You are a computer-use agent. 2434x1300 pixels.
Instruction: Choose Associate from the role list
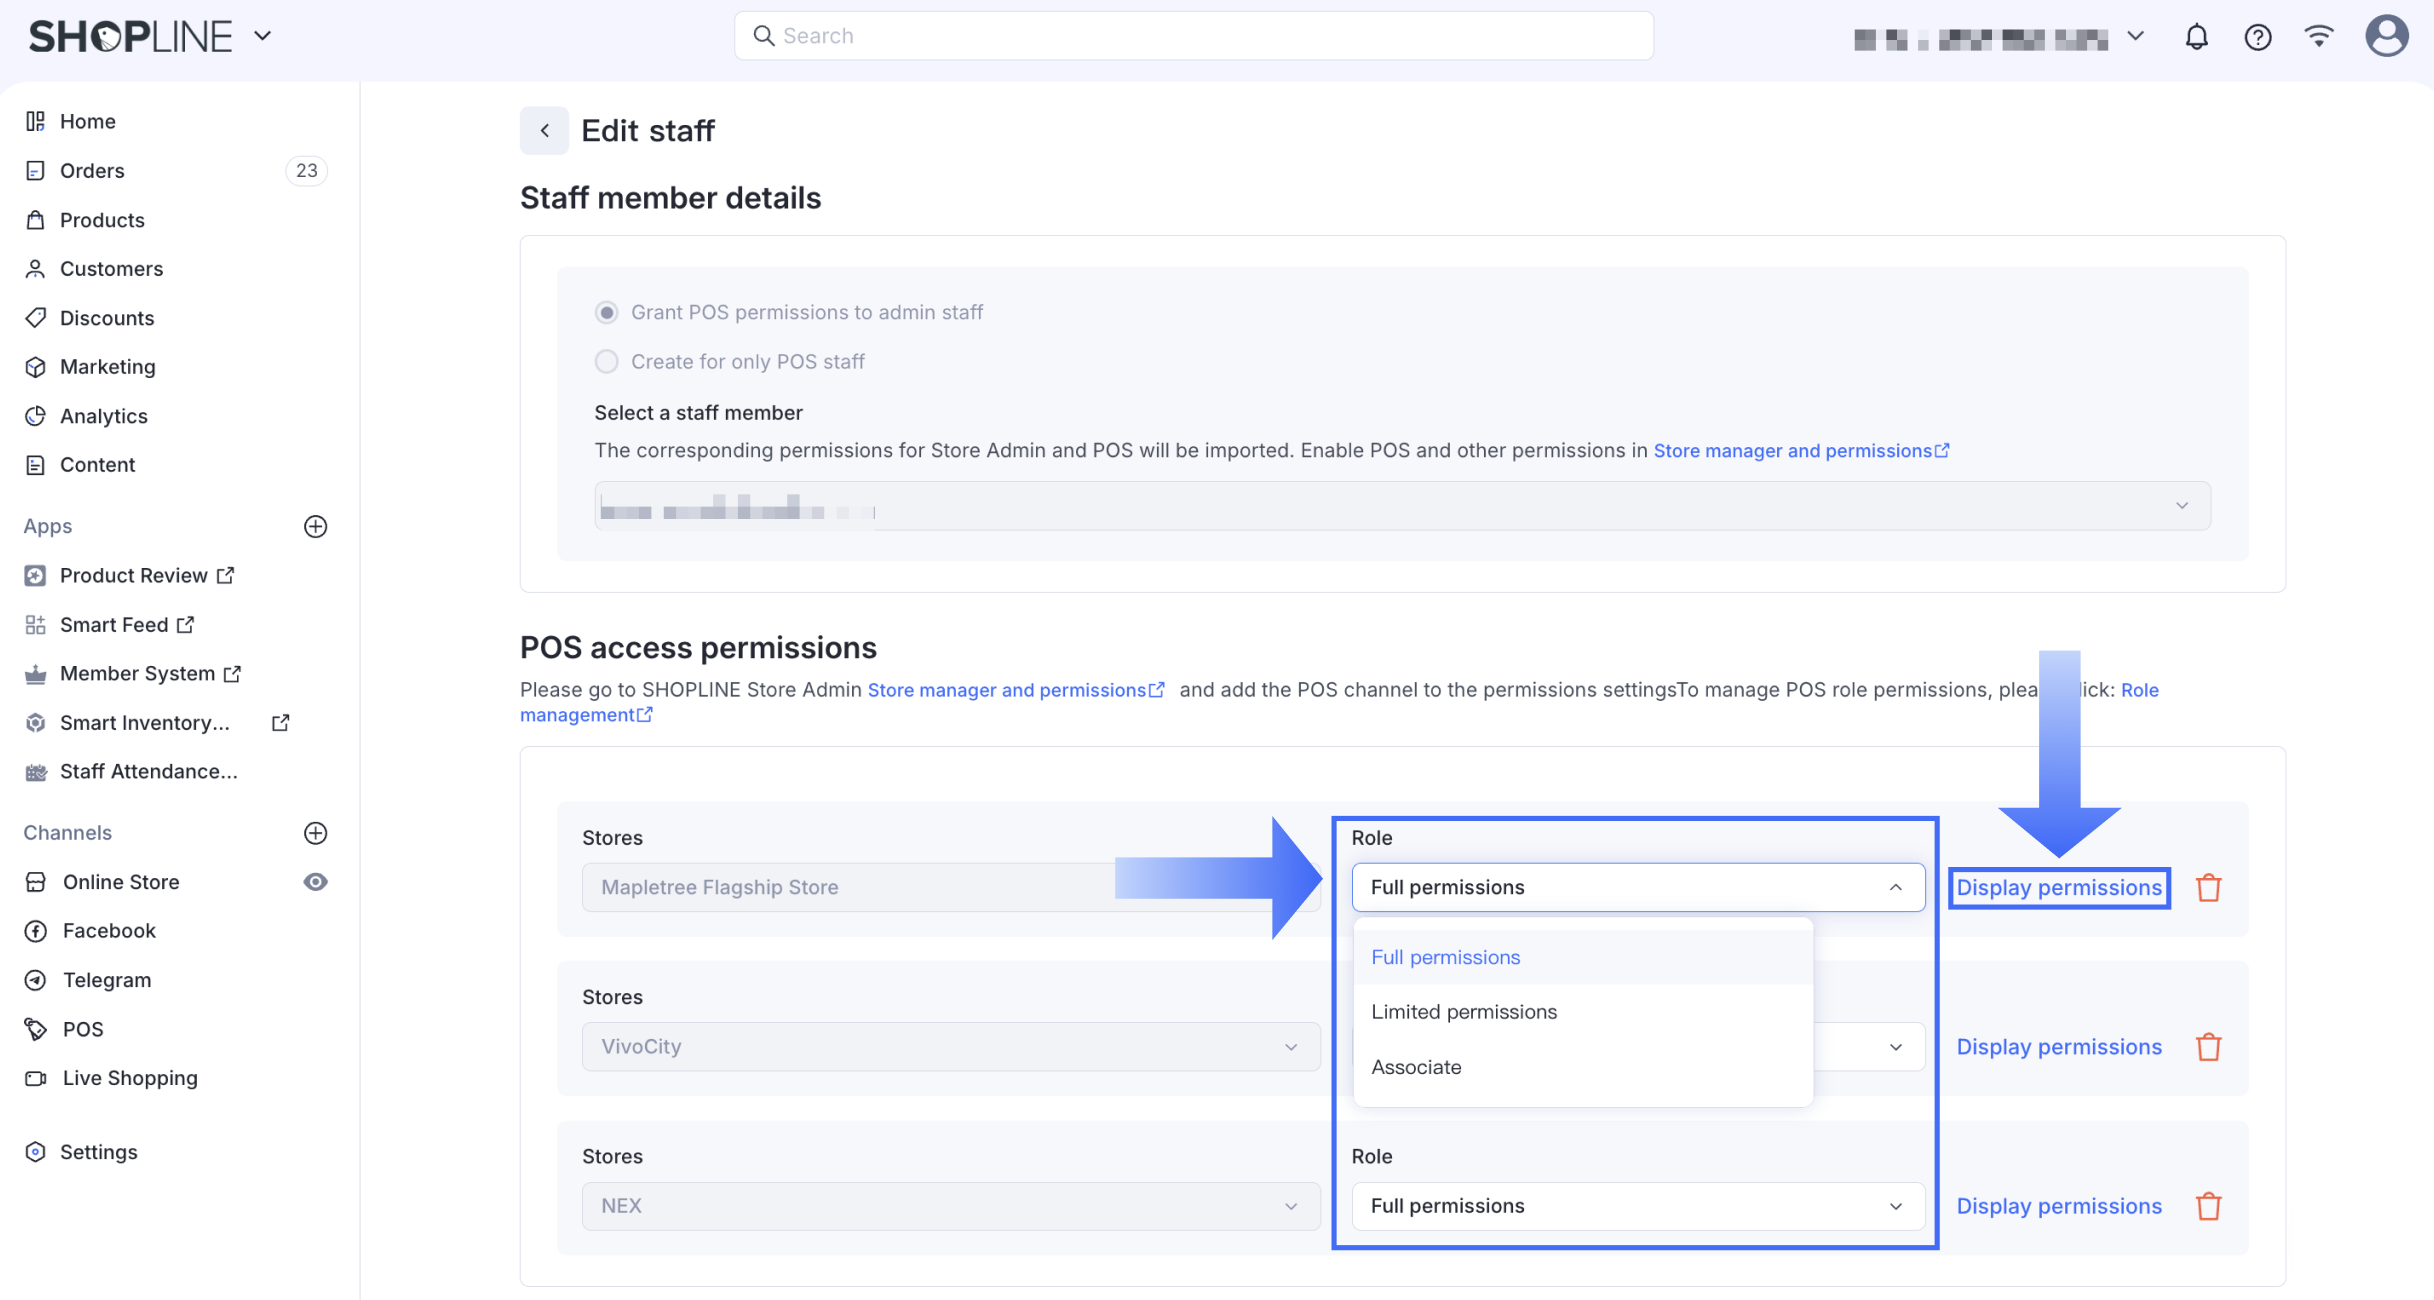[x=1416, y=1067]
